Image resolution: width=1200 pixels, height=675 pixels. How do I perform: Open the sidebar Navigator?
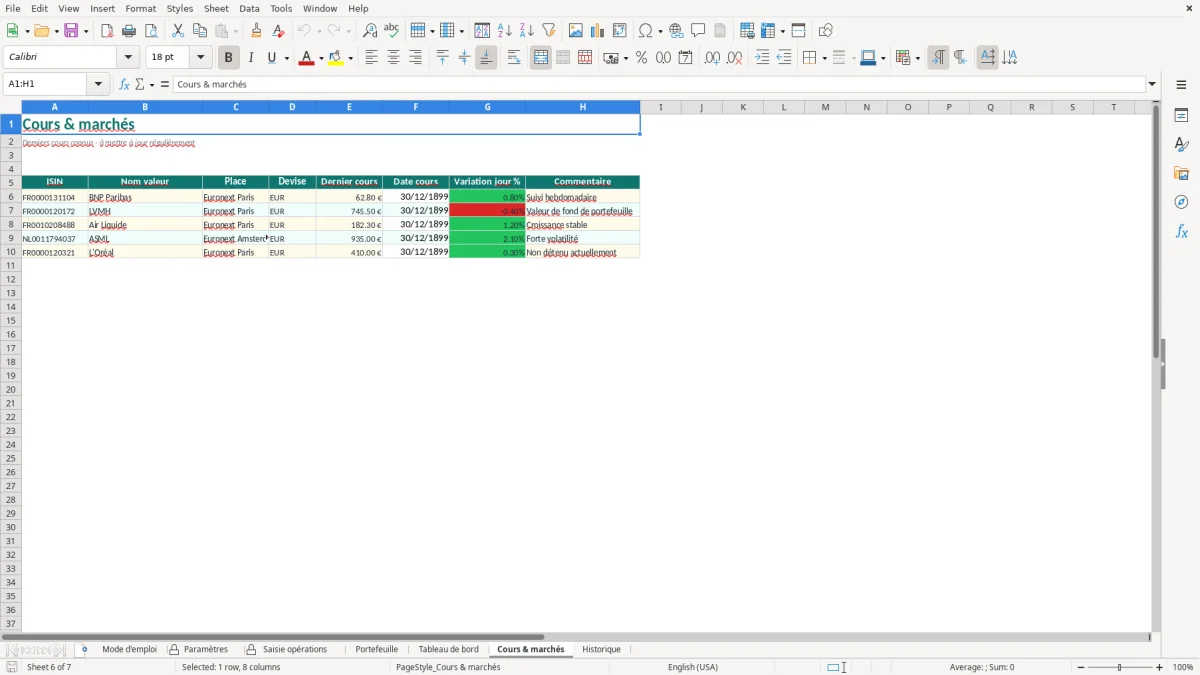pyautogui.click(x=1182, y=203)
